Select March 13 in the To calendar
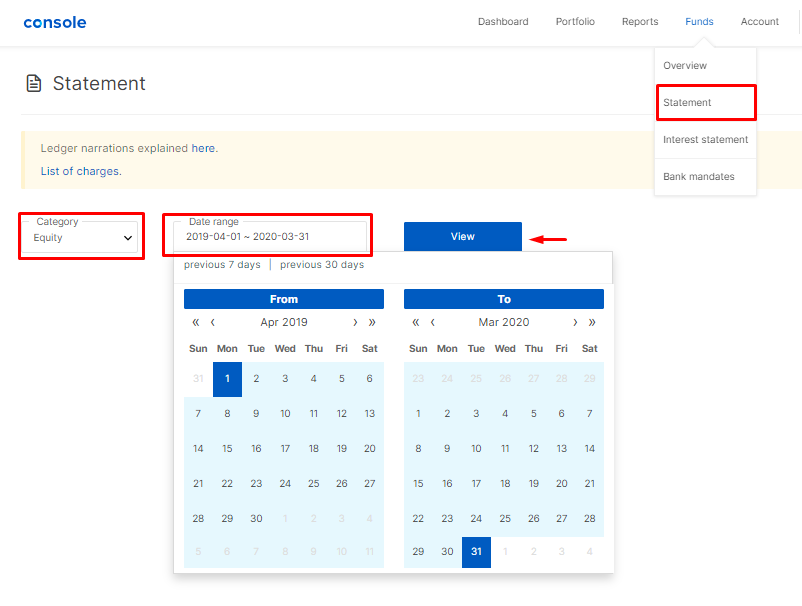 [562, 448]
